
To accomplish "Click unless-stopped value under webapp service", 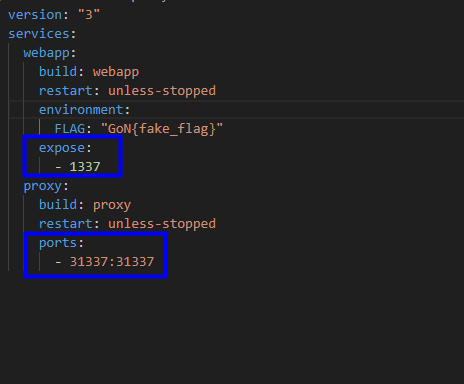I will [162, 91].
